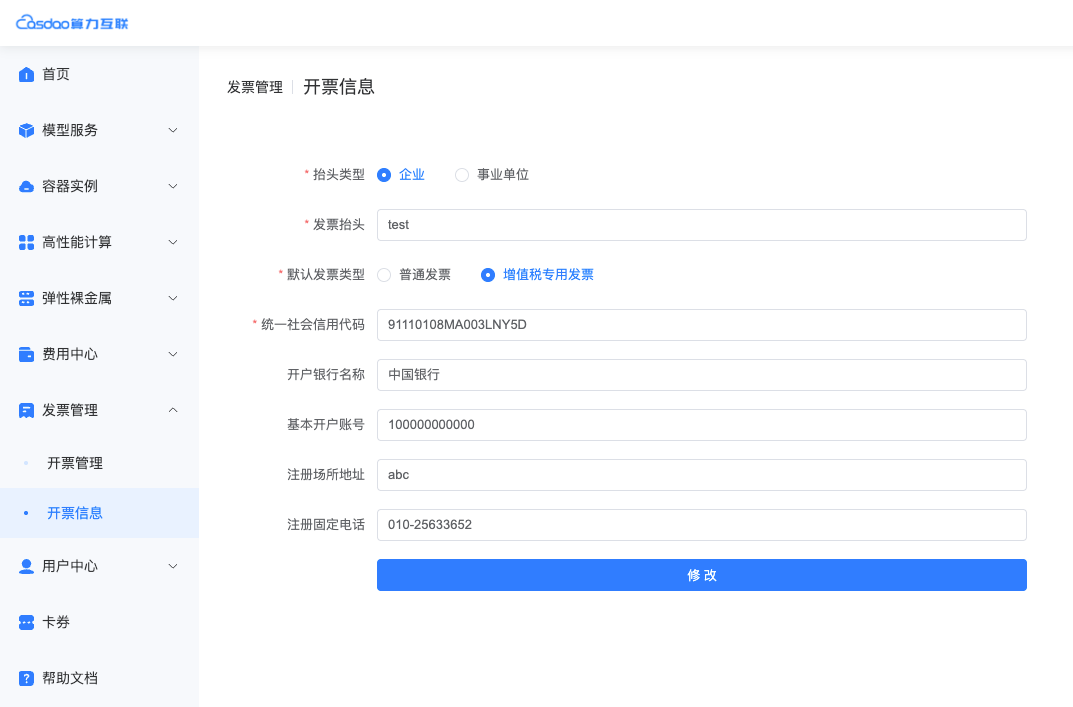Select the 企业 radio button

pyautogui.click(x=384, y=175)
